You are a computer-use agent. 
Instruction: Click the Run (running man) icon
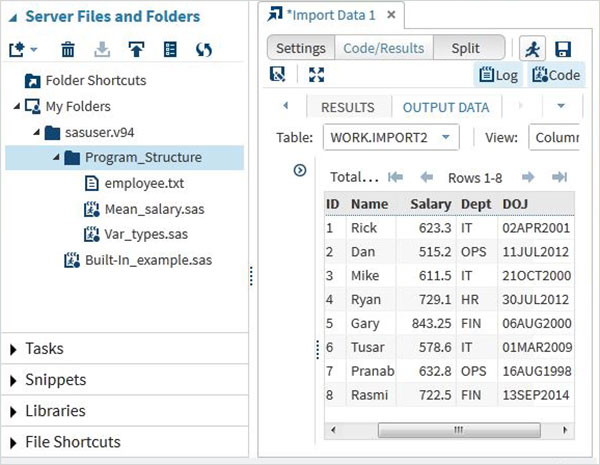[532, 48]
